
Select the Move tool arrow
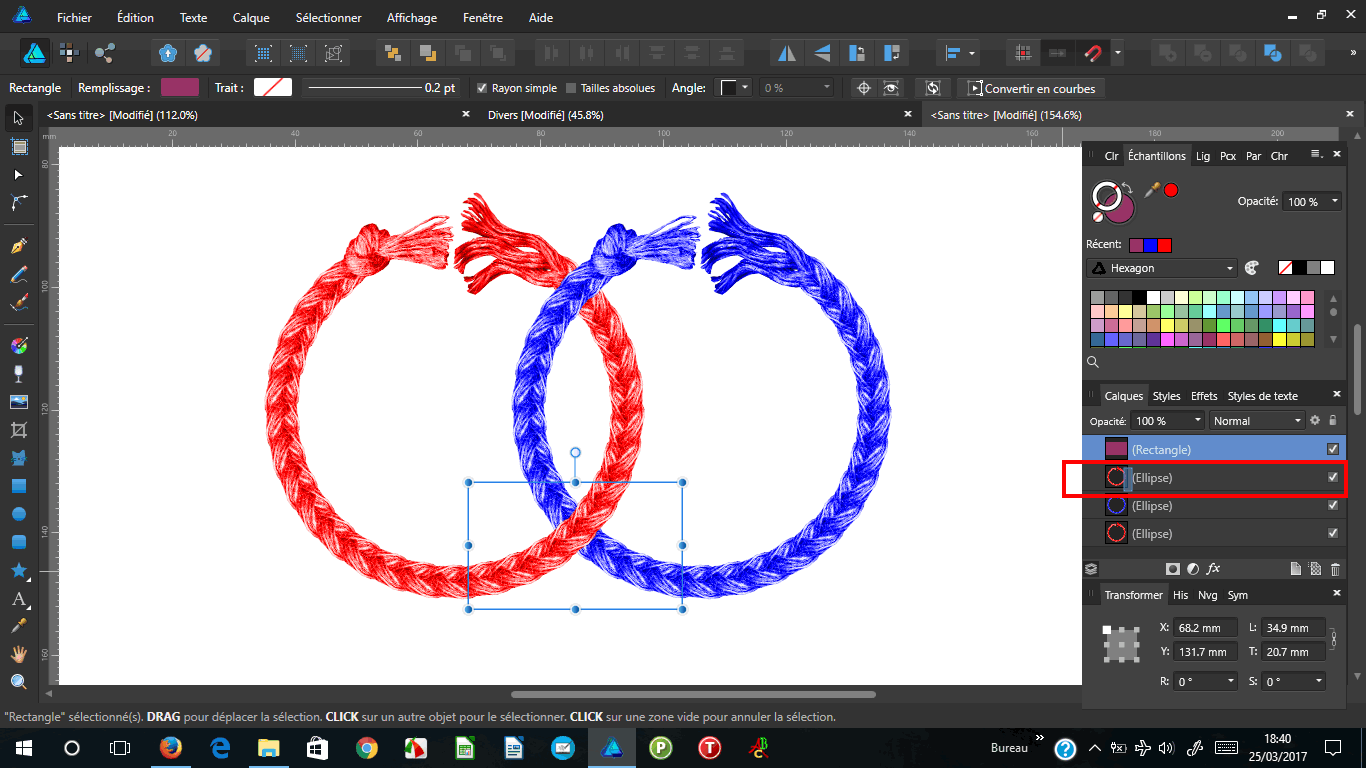[18, 119]
